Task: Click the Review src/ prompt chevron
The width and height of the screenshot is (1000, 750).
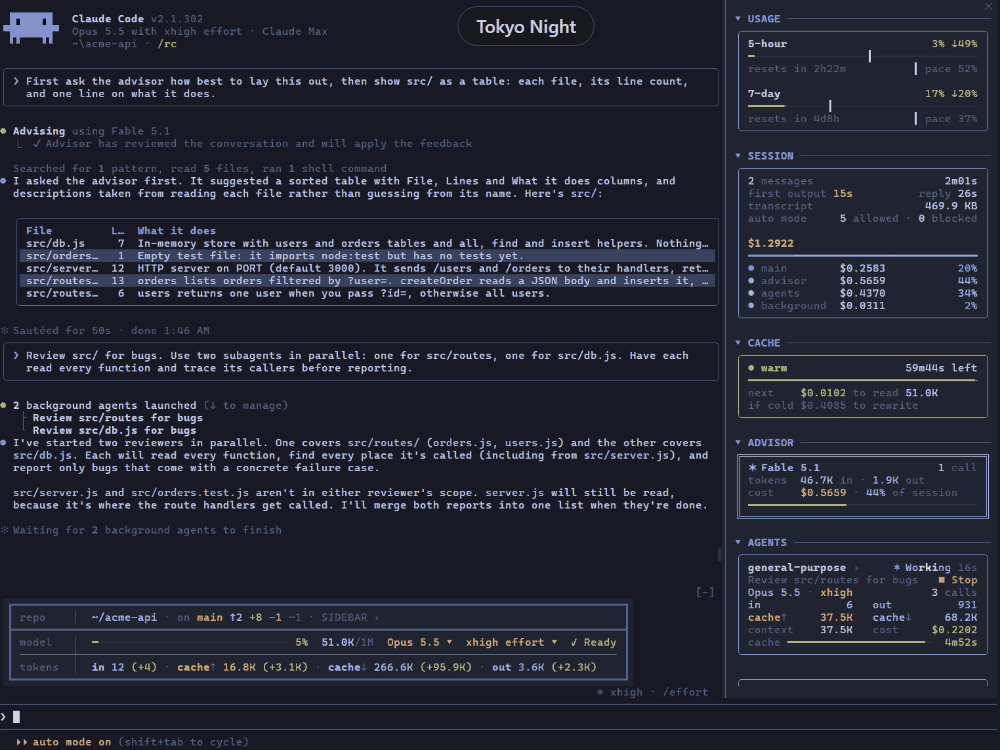Action: (x=16, y=355)
